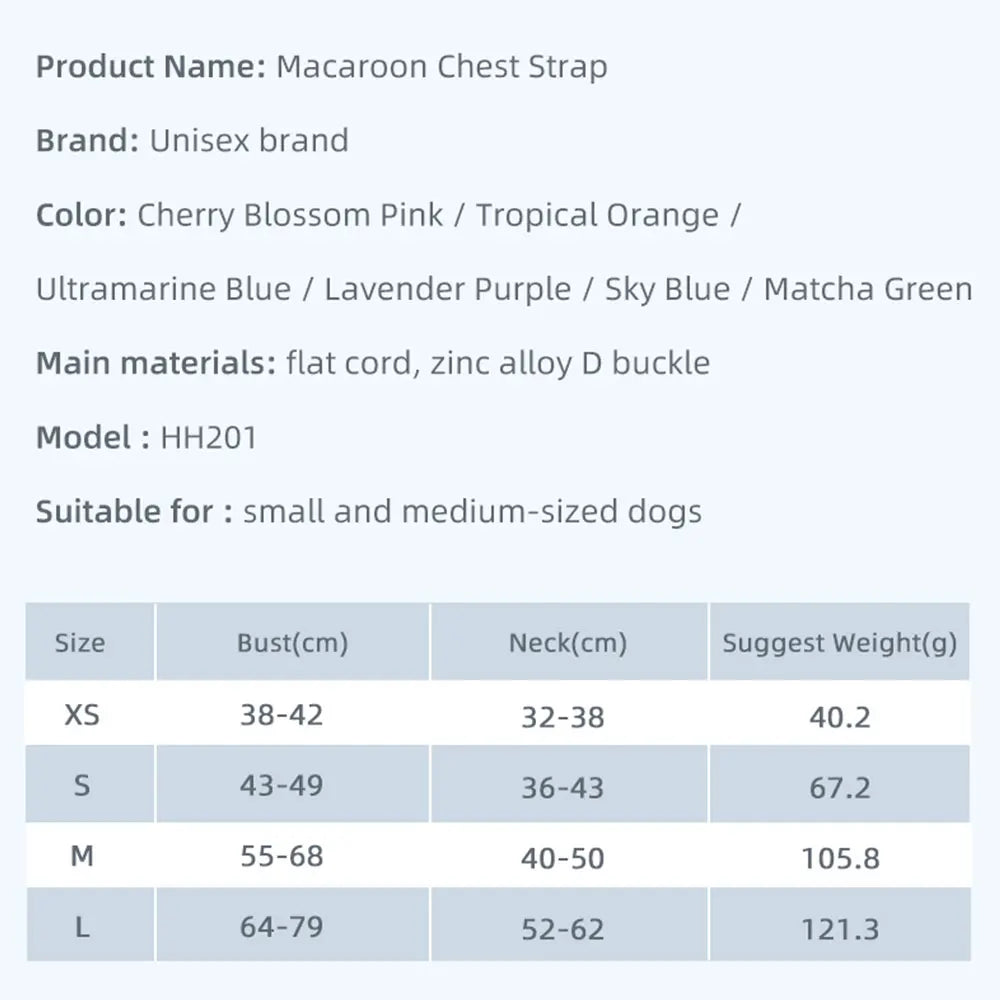Click the L size row label
Viewport: 1000px width, 1000px height.
click(82, 927)
